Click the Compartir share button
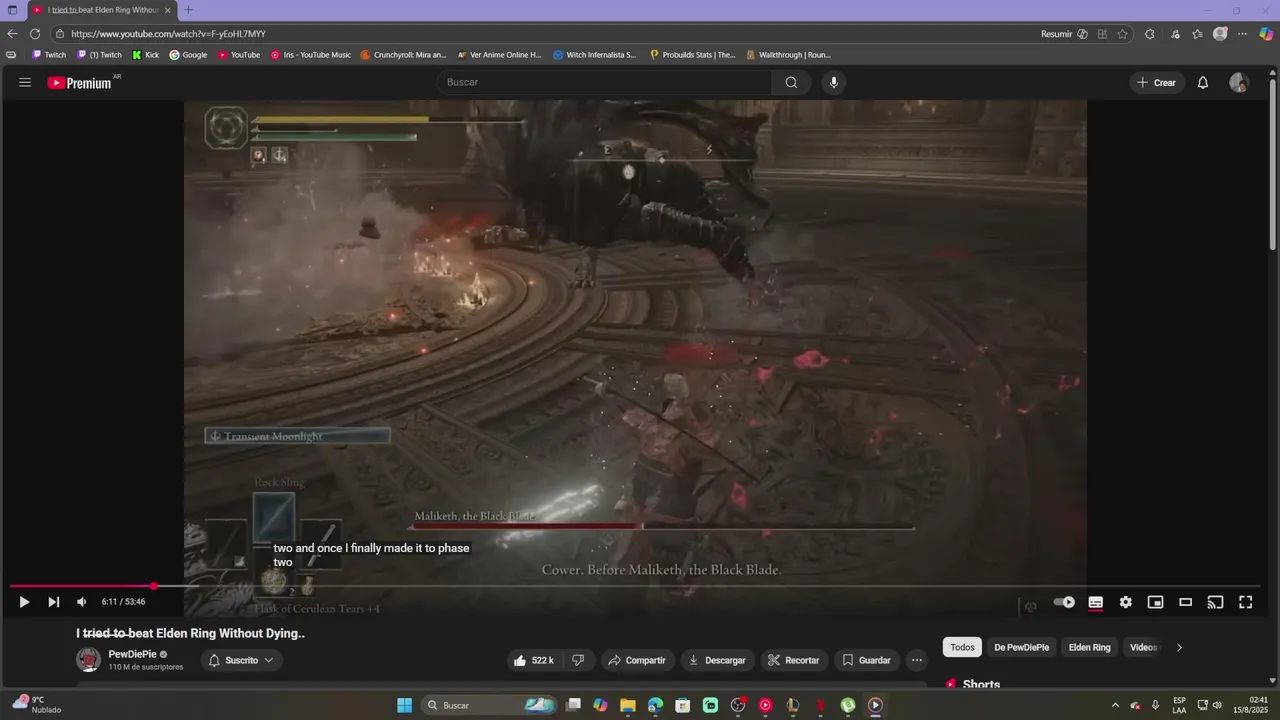 636,660
